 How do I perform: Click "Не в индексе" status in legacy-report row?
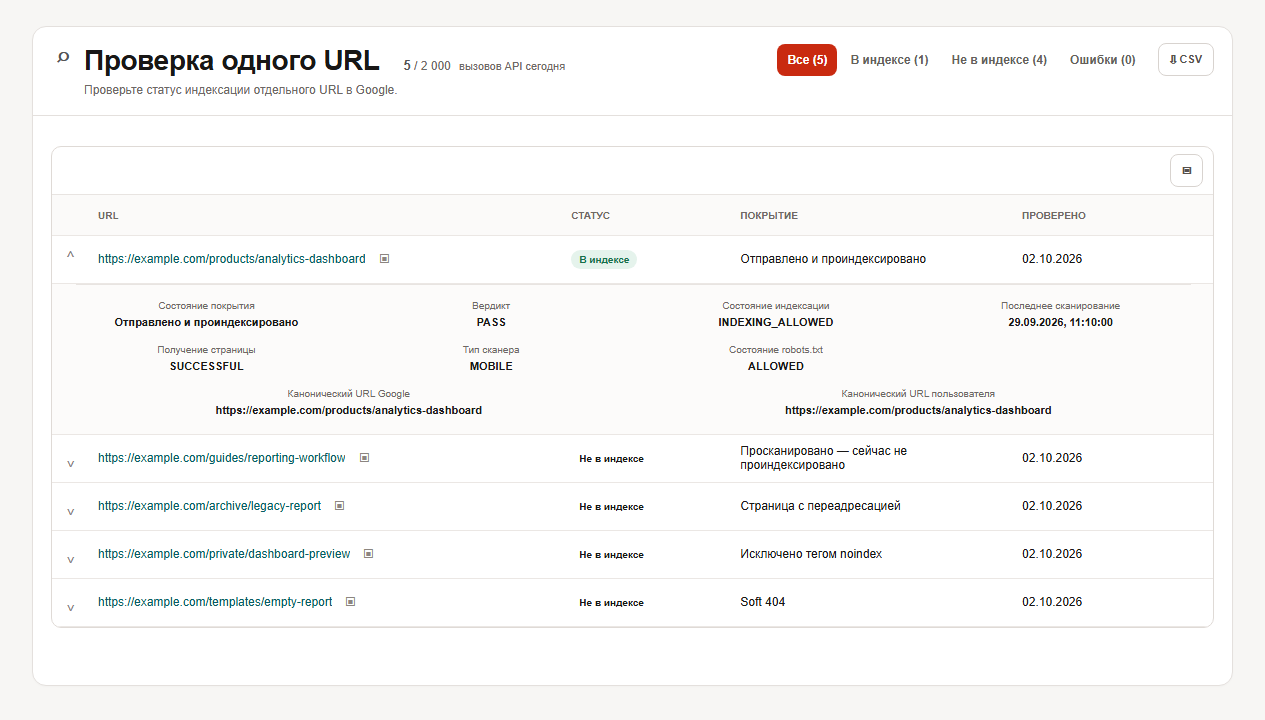coord(611,507)
